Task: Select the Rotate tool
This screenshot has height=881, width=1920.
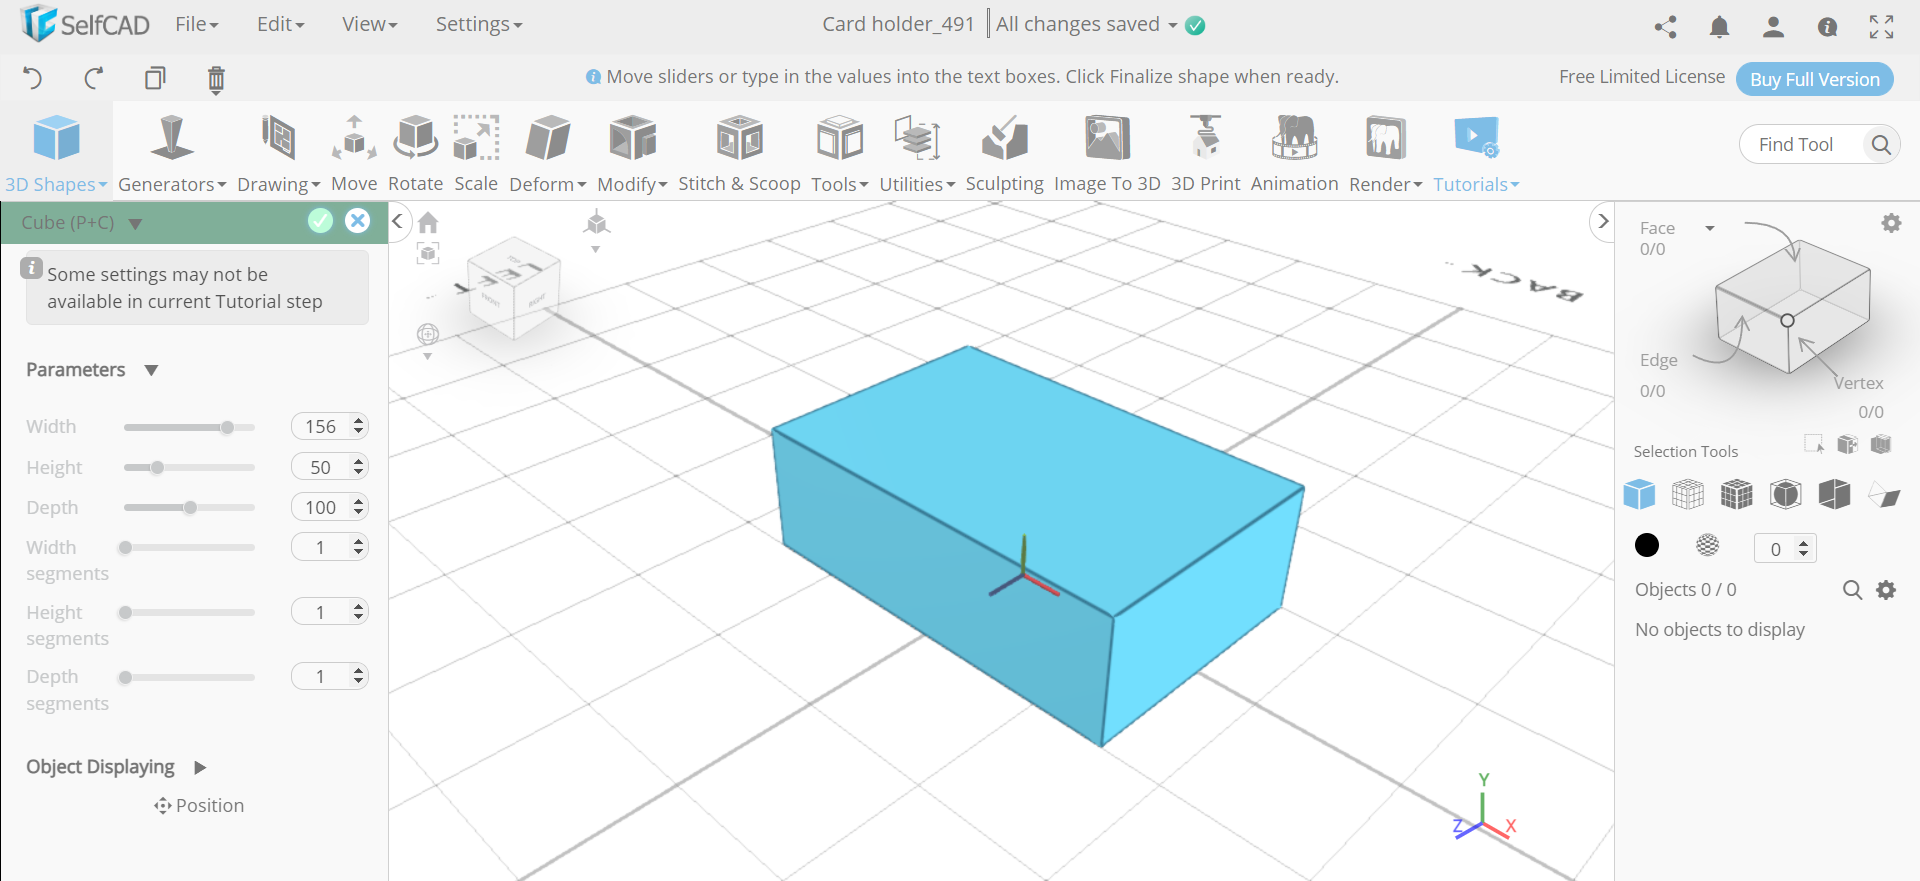Action: point(415,154)
